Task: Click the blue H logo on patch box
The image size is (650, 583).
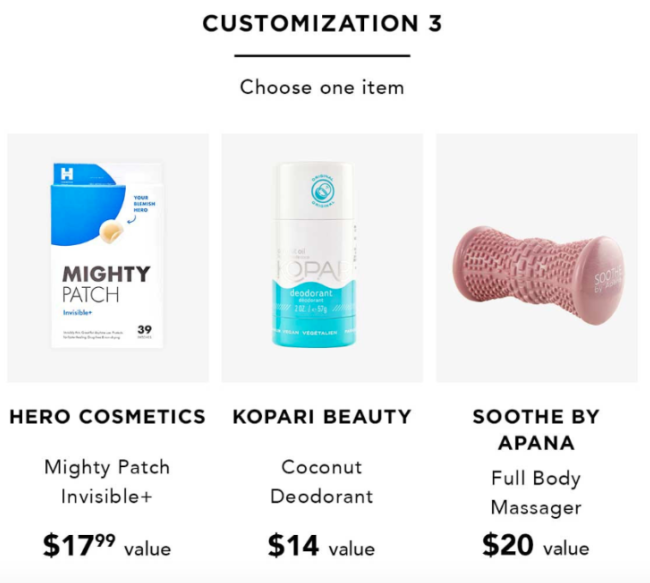Action: [67, 174]
